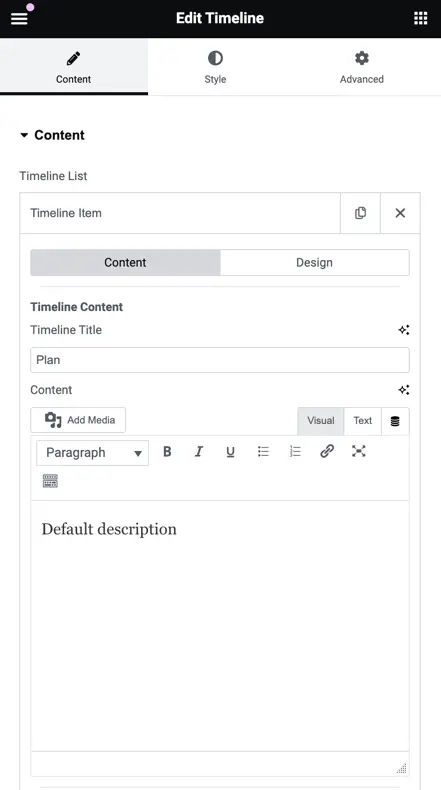The image size is (441, 790).
Task: Insert a link in the editor
Action: 327,451
